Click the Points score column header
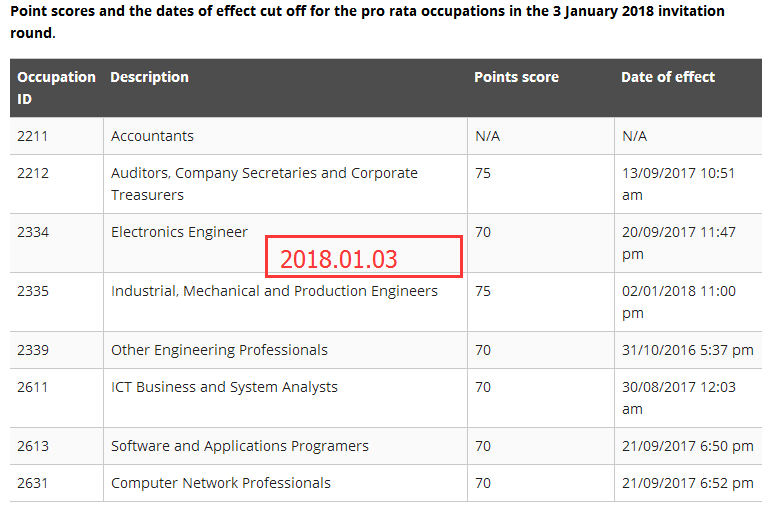Screen dimensions: 777x509 516,77
